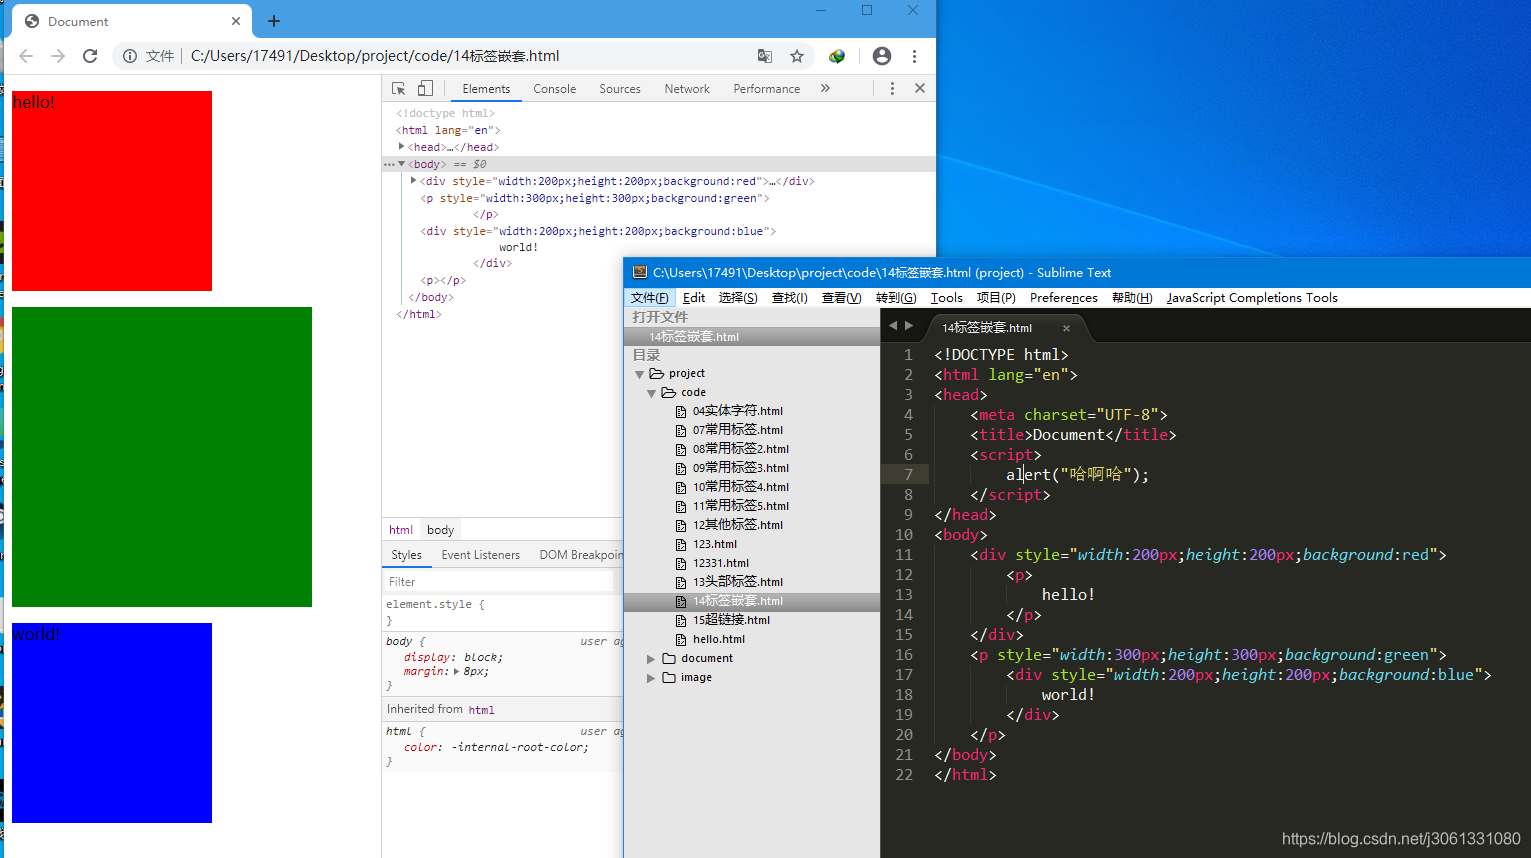Show more DevTools tabs chevron
The image size is (1531, 858).
coord(825,88)
